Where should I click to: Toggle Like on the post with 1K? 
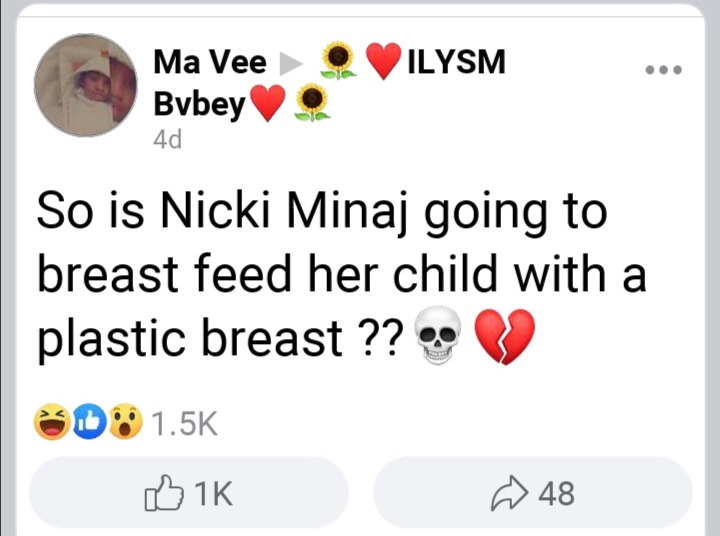pyautogui.click(x=189, y=492)
